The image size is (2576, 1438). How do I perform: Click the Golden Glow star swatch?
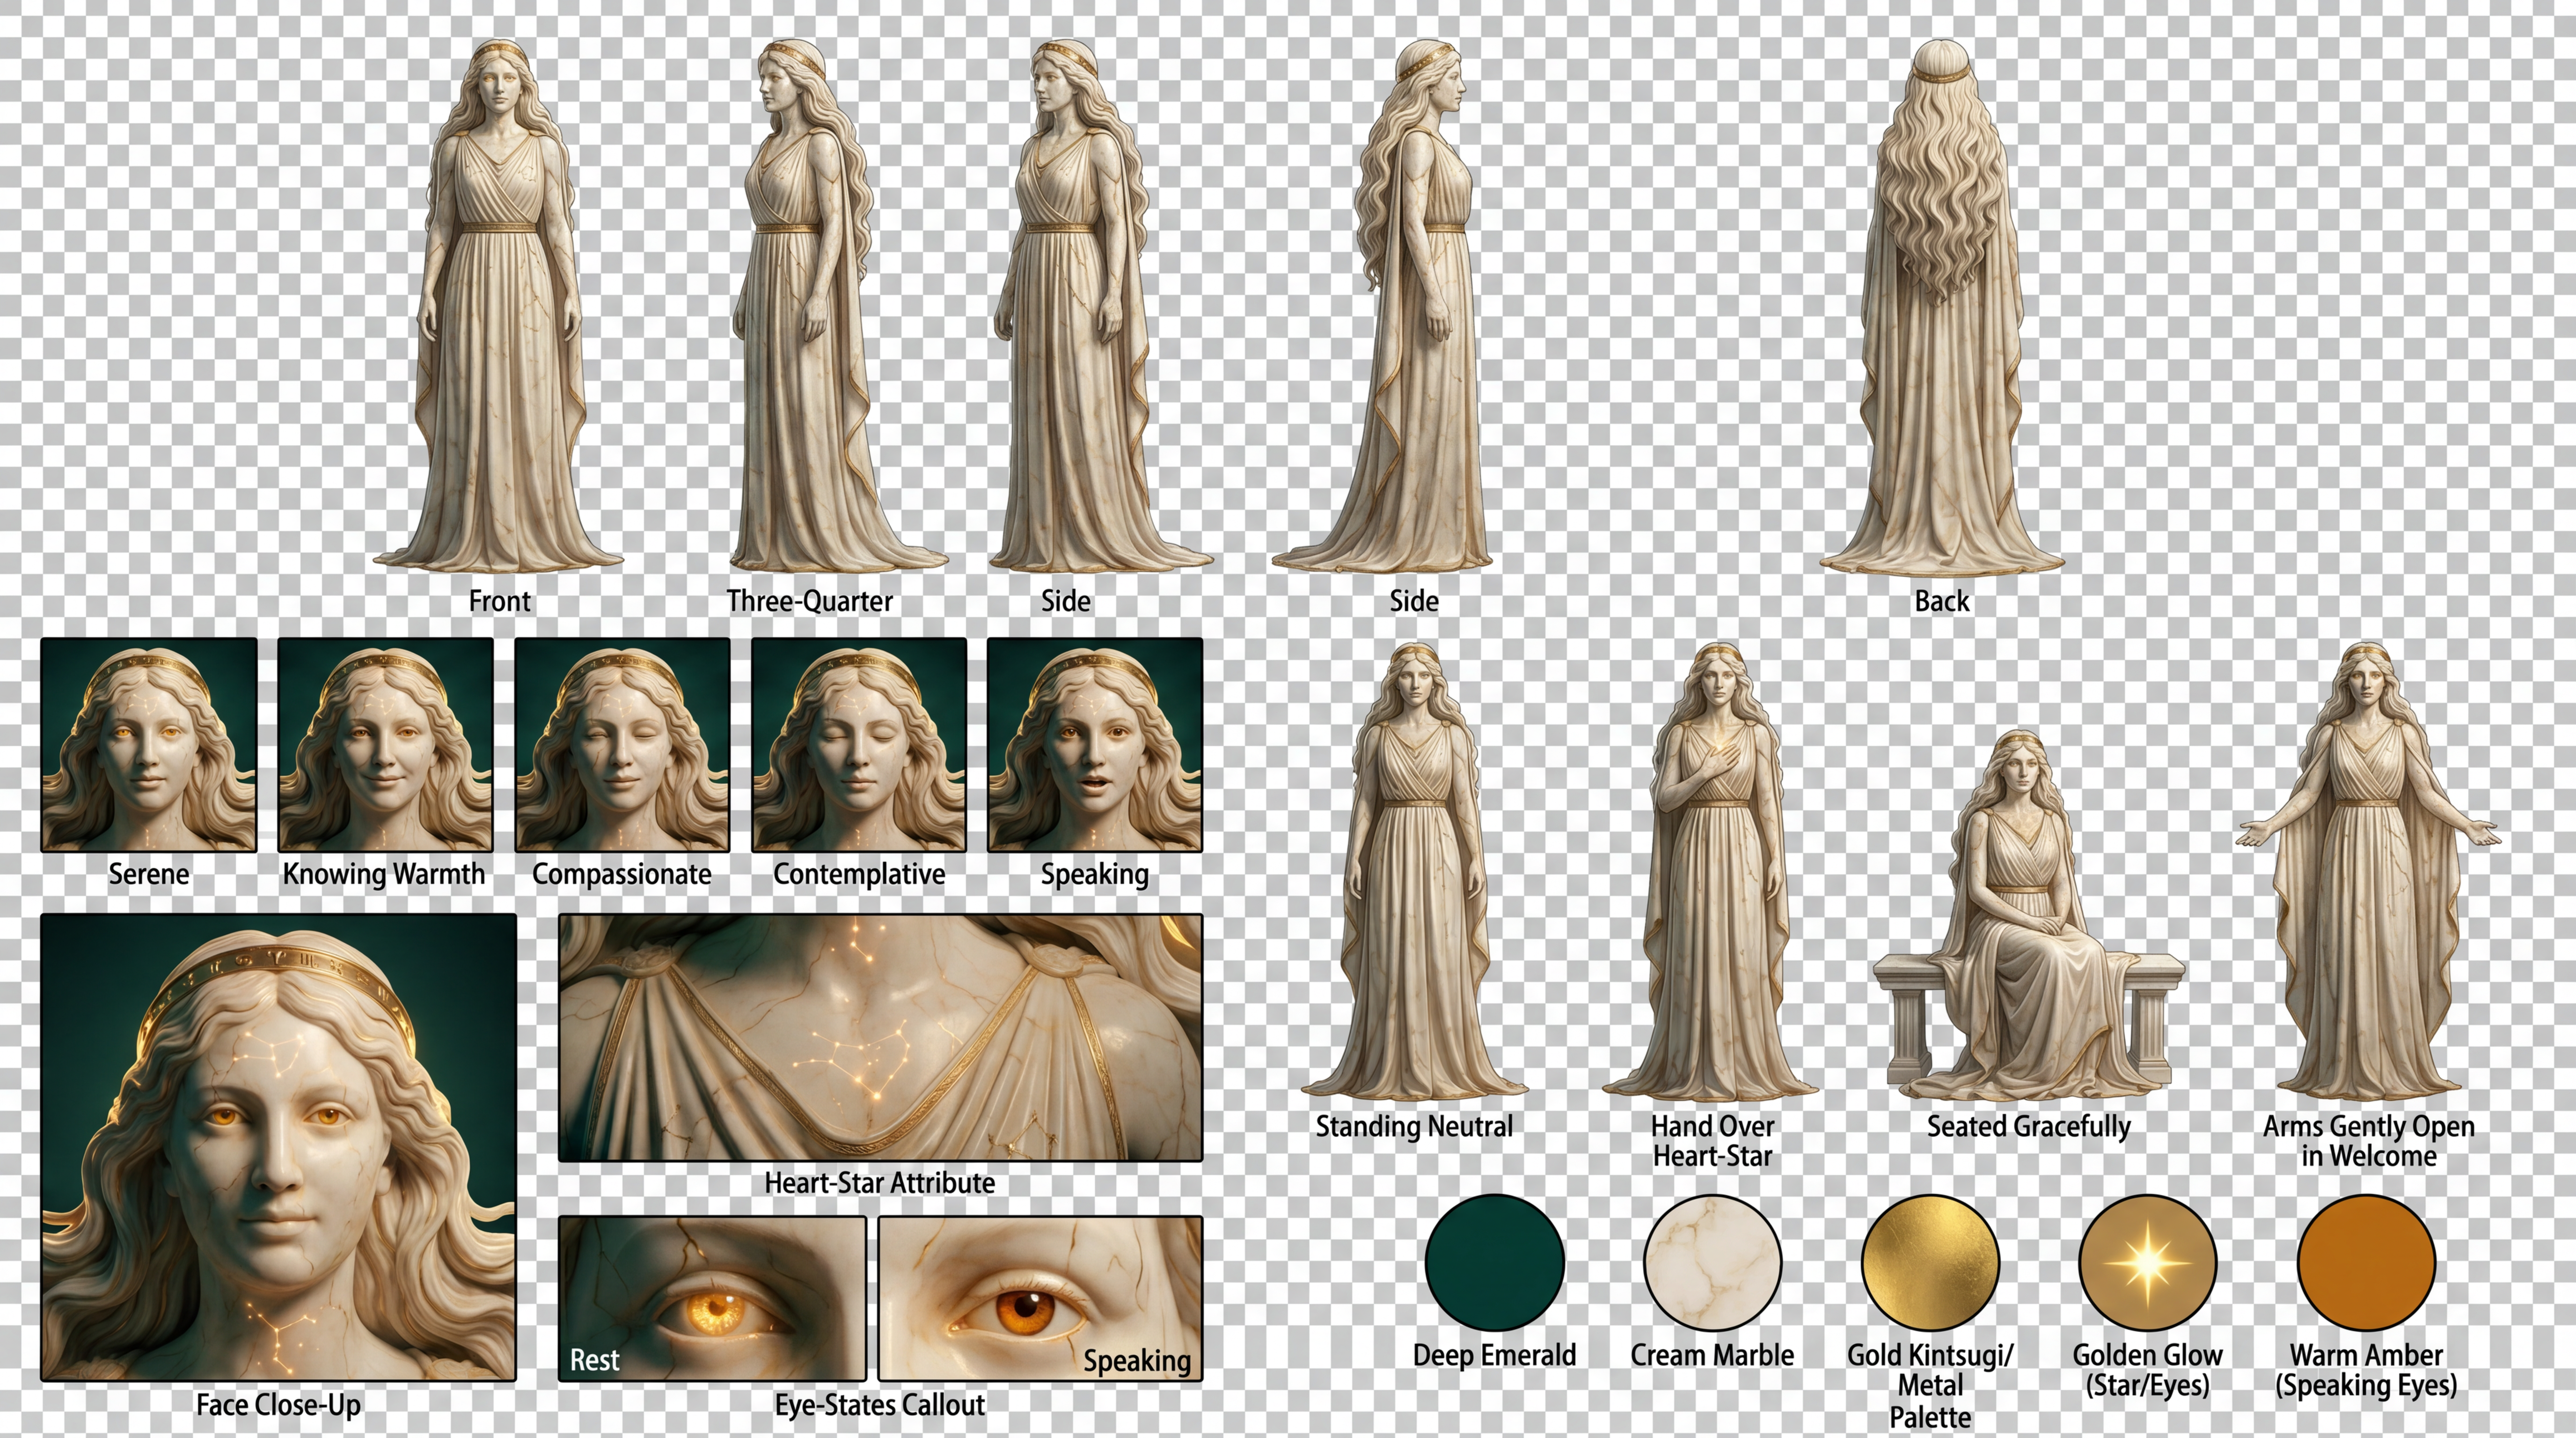(2148, 1262)
